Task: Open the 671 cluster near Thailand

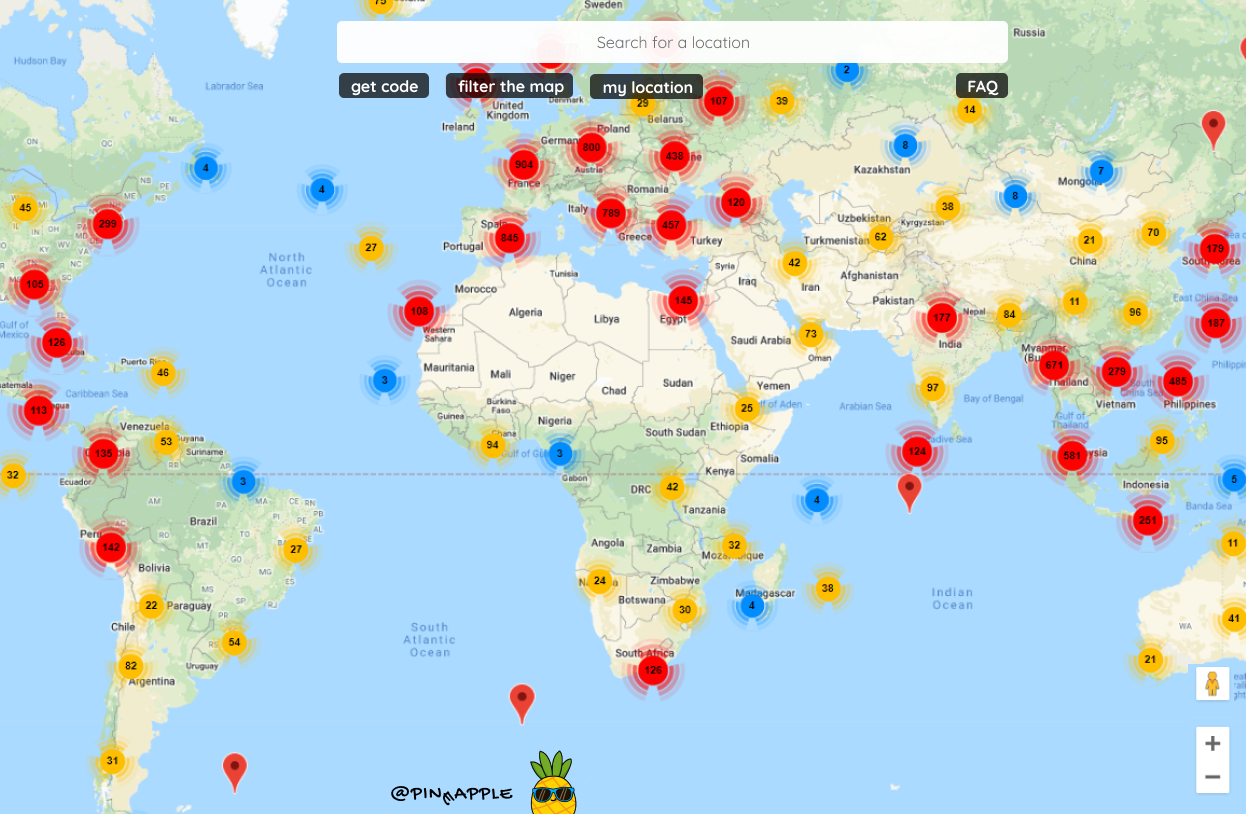Action: 1054,365
